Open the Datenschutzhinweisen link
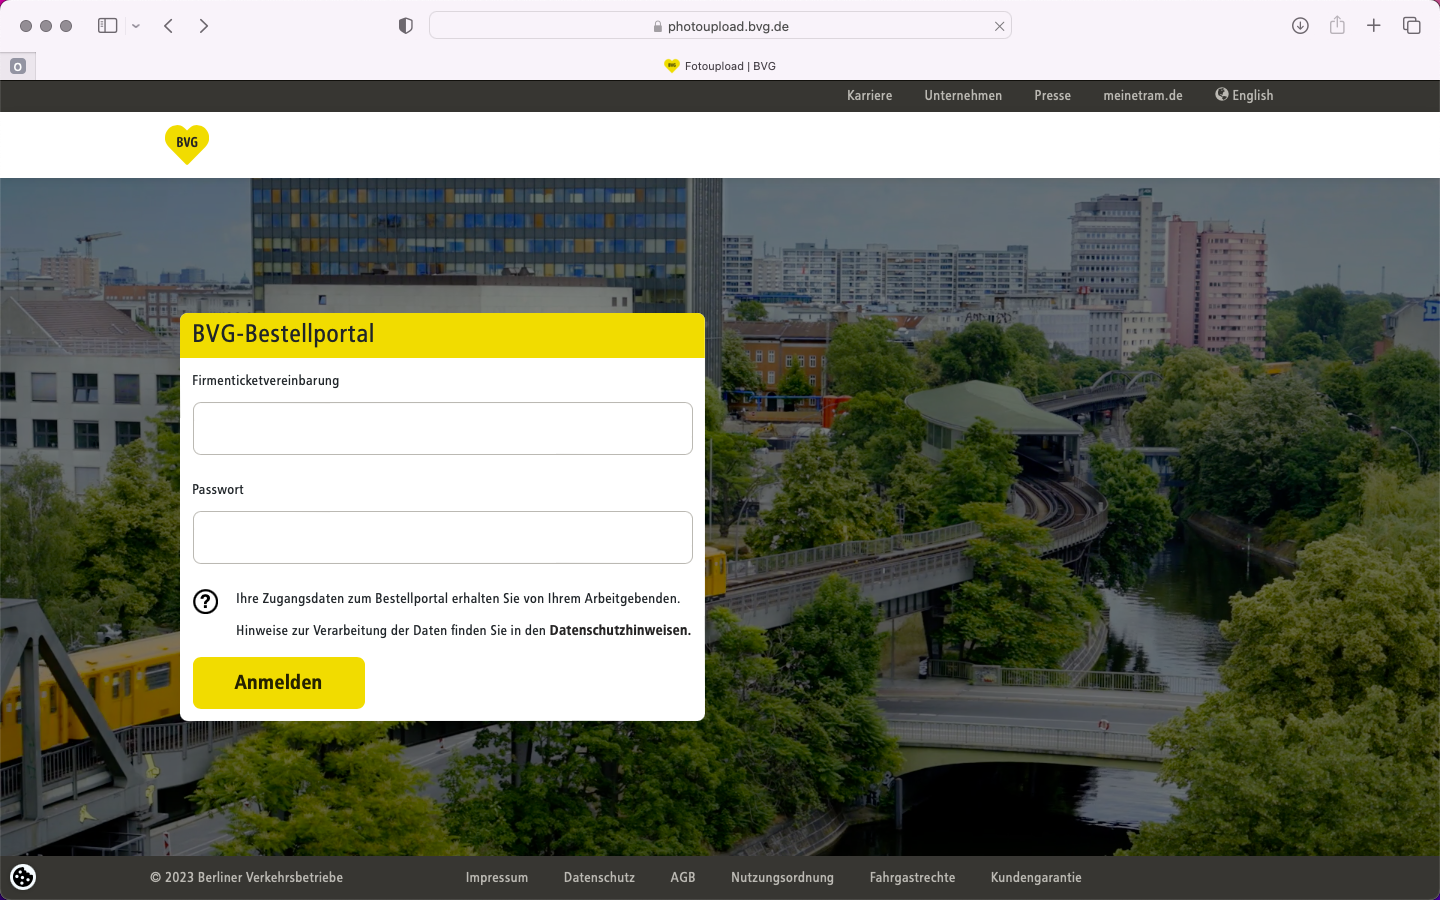 [620, 630]
